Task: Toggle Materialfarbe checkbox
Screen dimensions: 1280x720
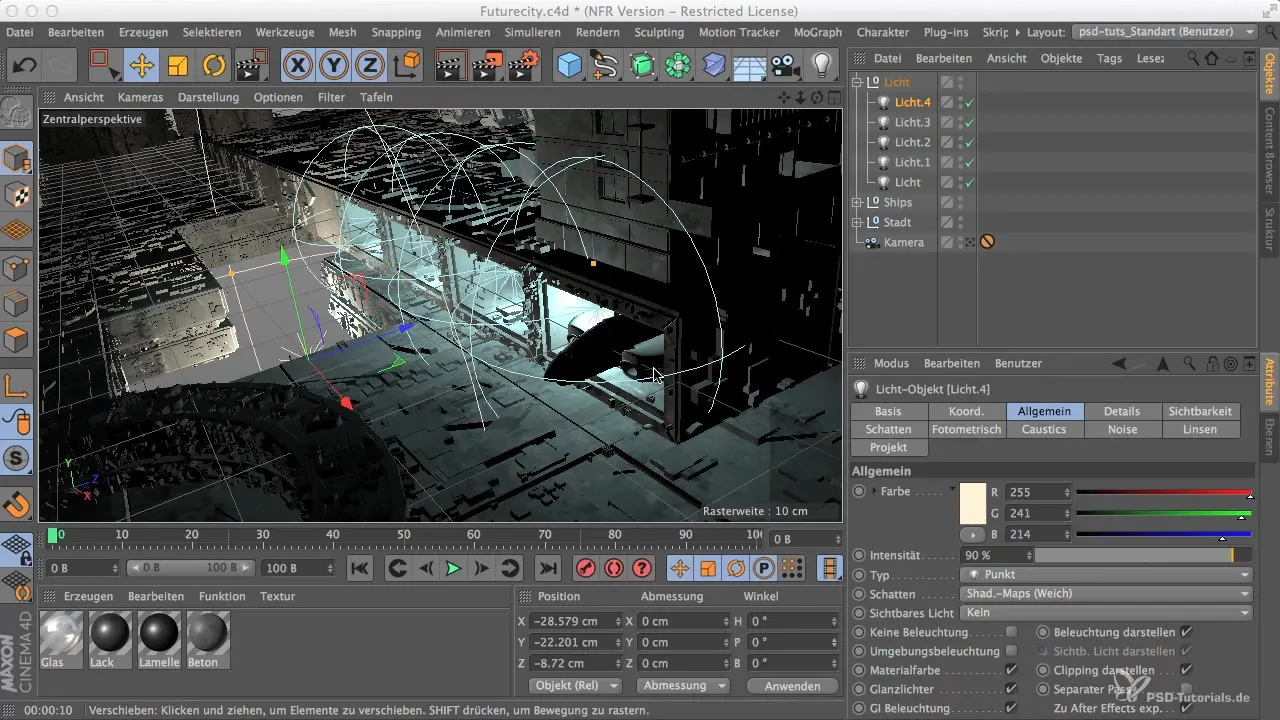Action: pyautogui.click(x=1012, y=670)
